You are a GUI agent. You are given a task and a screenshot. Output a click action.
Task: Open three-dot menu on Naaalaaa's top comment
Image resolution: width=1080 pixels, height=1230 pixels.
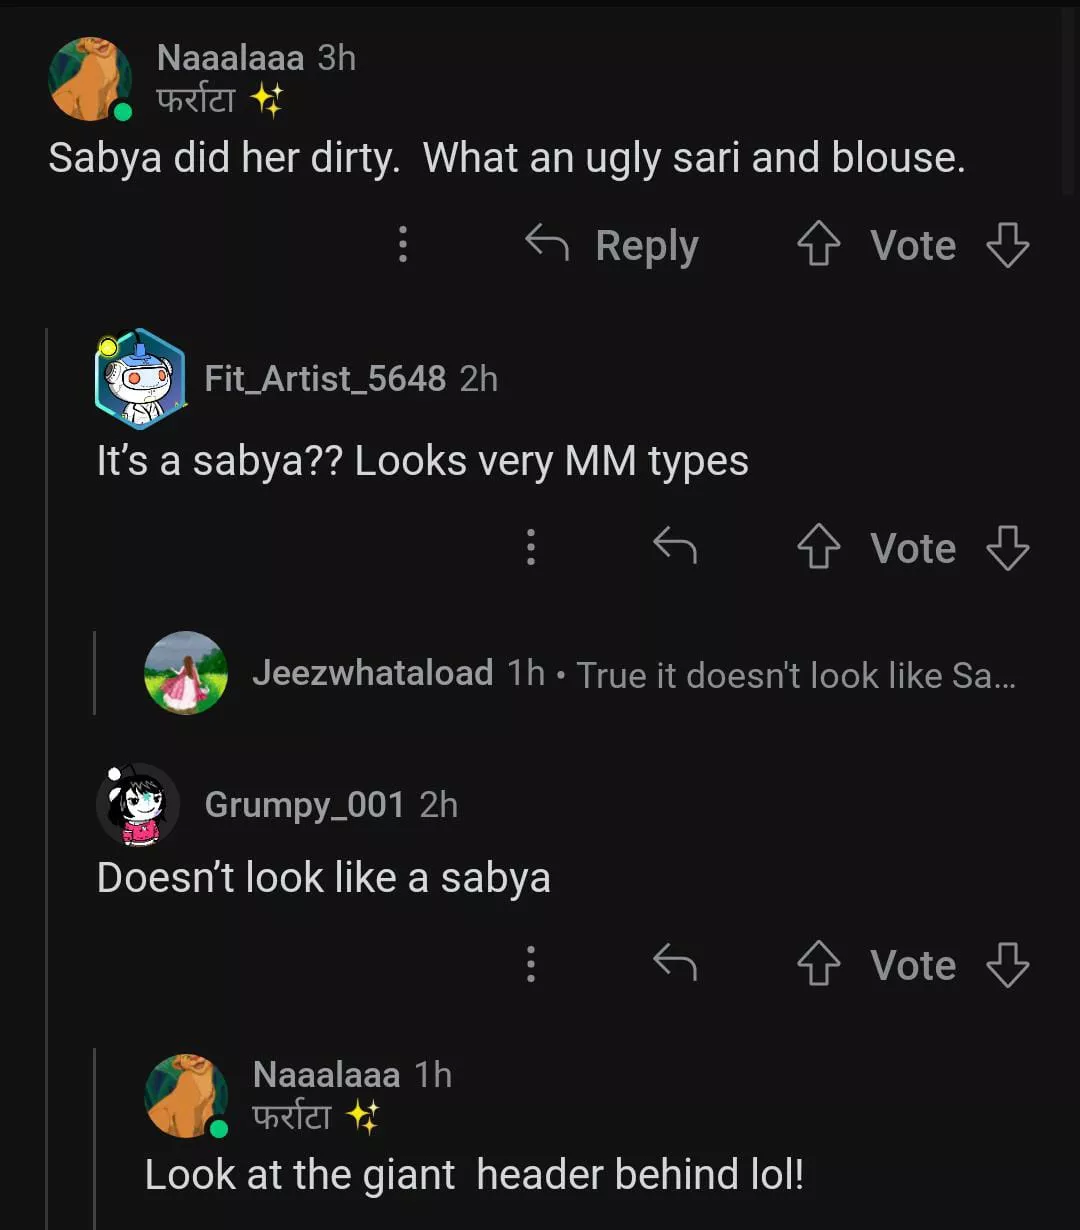pyautogui.click(x=402, y=244)
